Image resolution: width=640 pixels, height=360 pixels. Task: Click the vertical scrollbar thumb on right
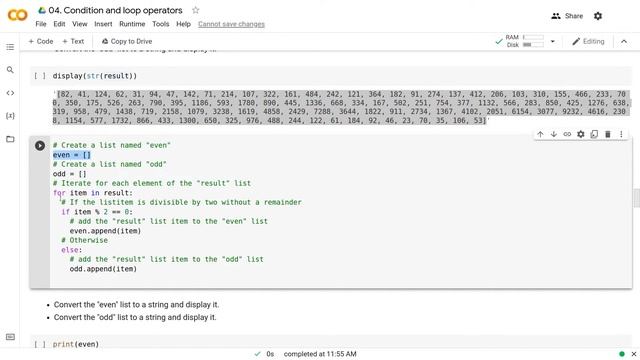coord(636,198)
